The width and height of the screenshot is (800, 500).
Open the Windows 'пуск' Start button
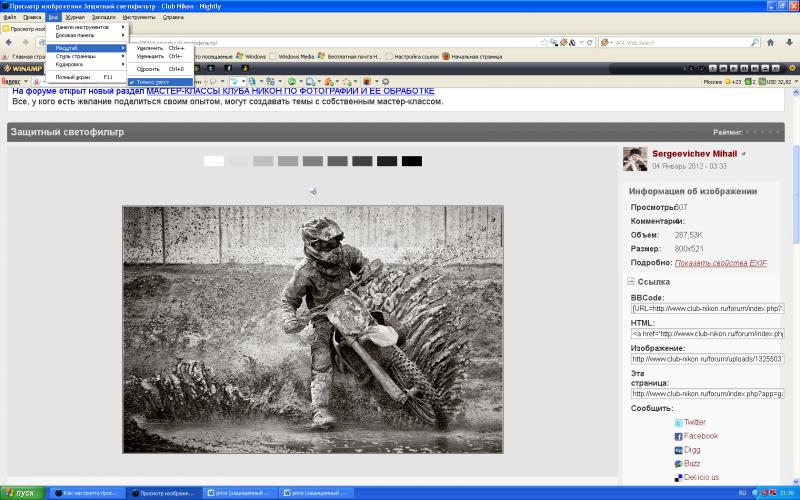click(22, 493)
